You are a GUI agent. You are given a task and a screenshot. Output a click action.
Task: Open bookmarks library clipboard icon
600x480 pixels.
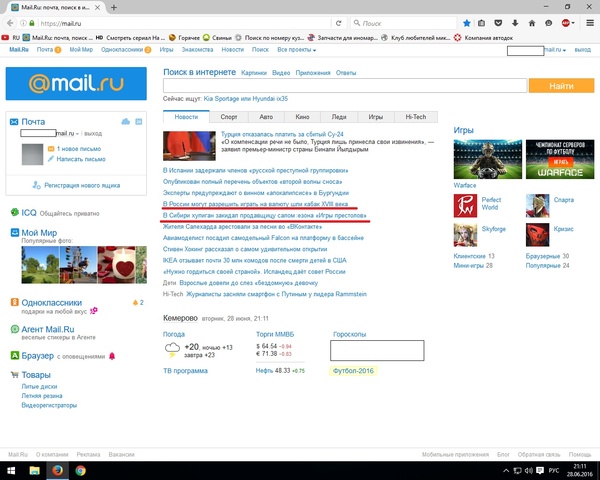pos(481,23)
